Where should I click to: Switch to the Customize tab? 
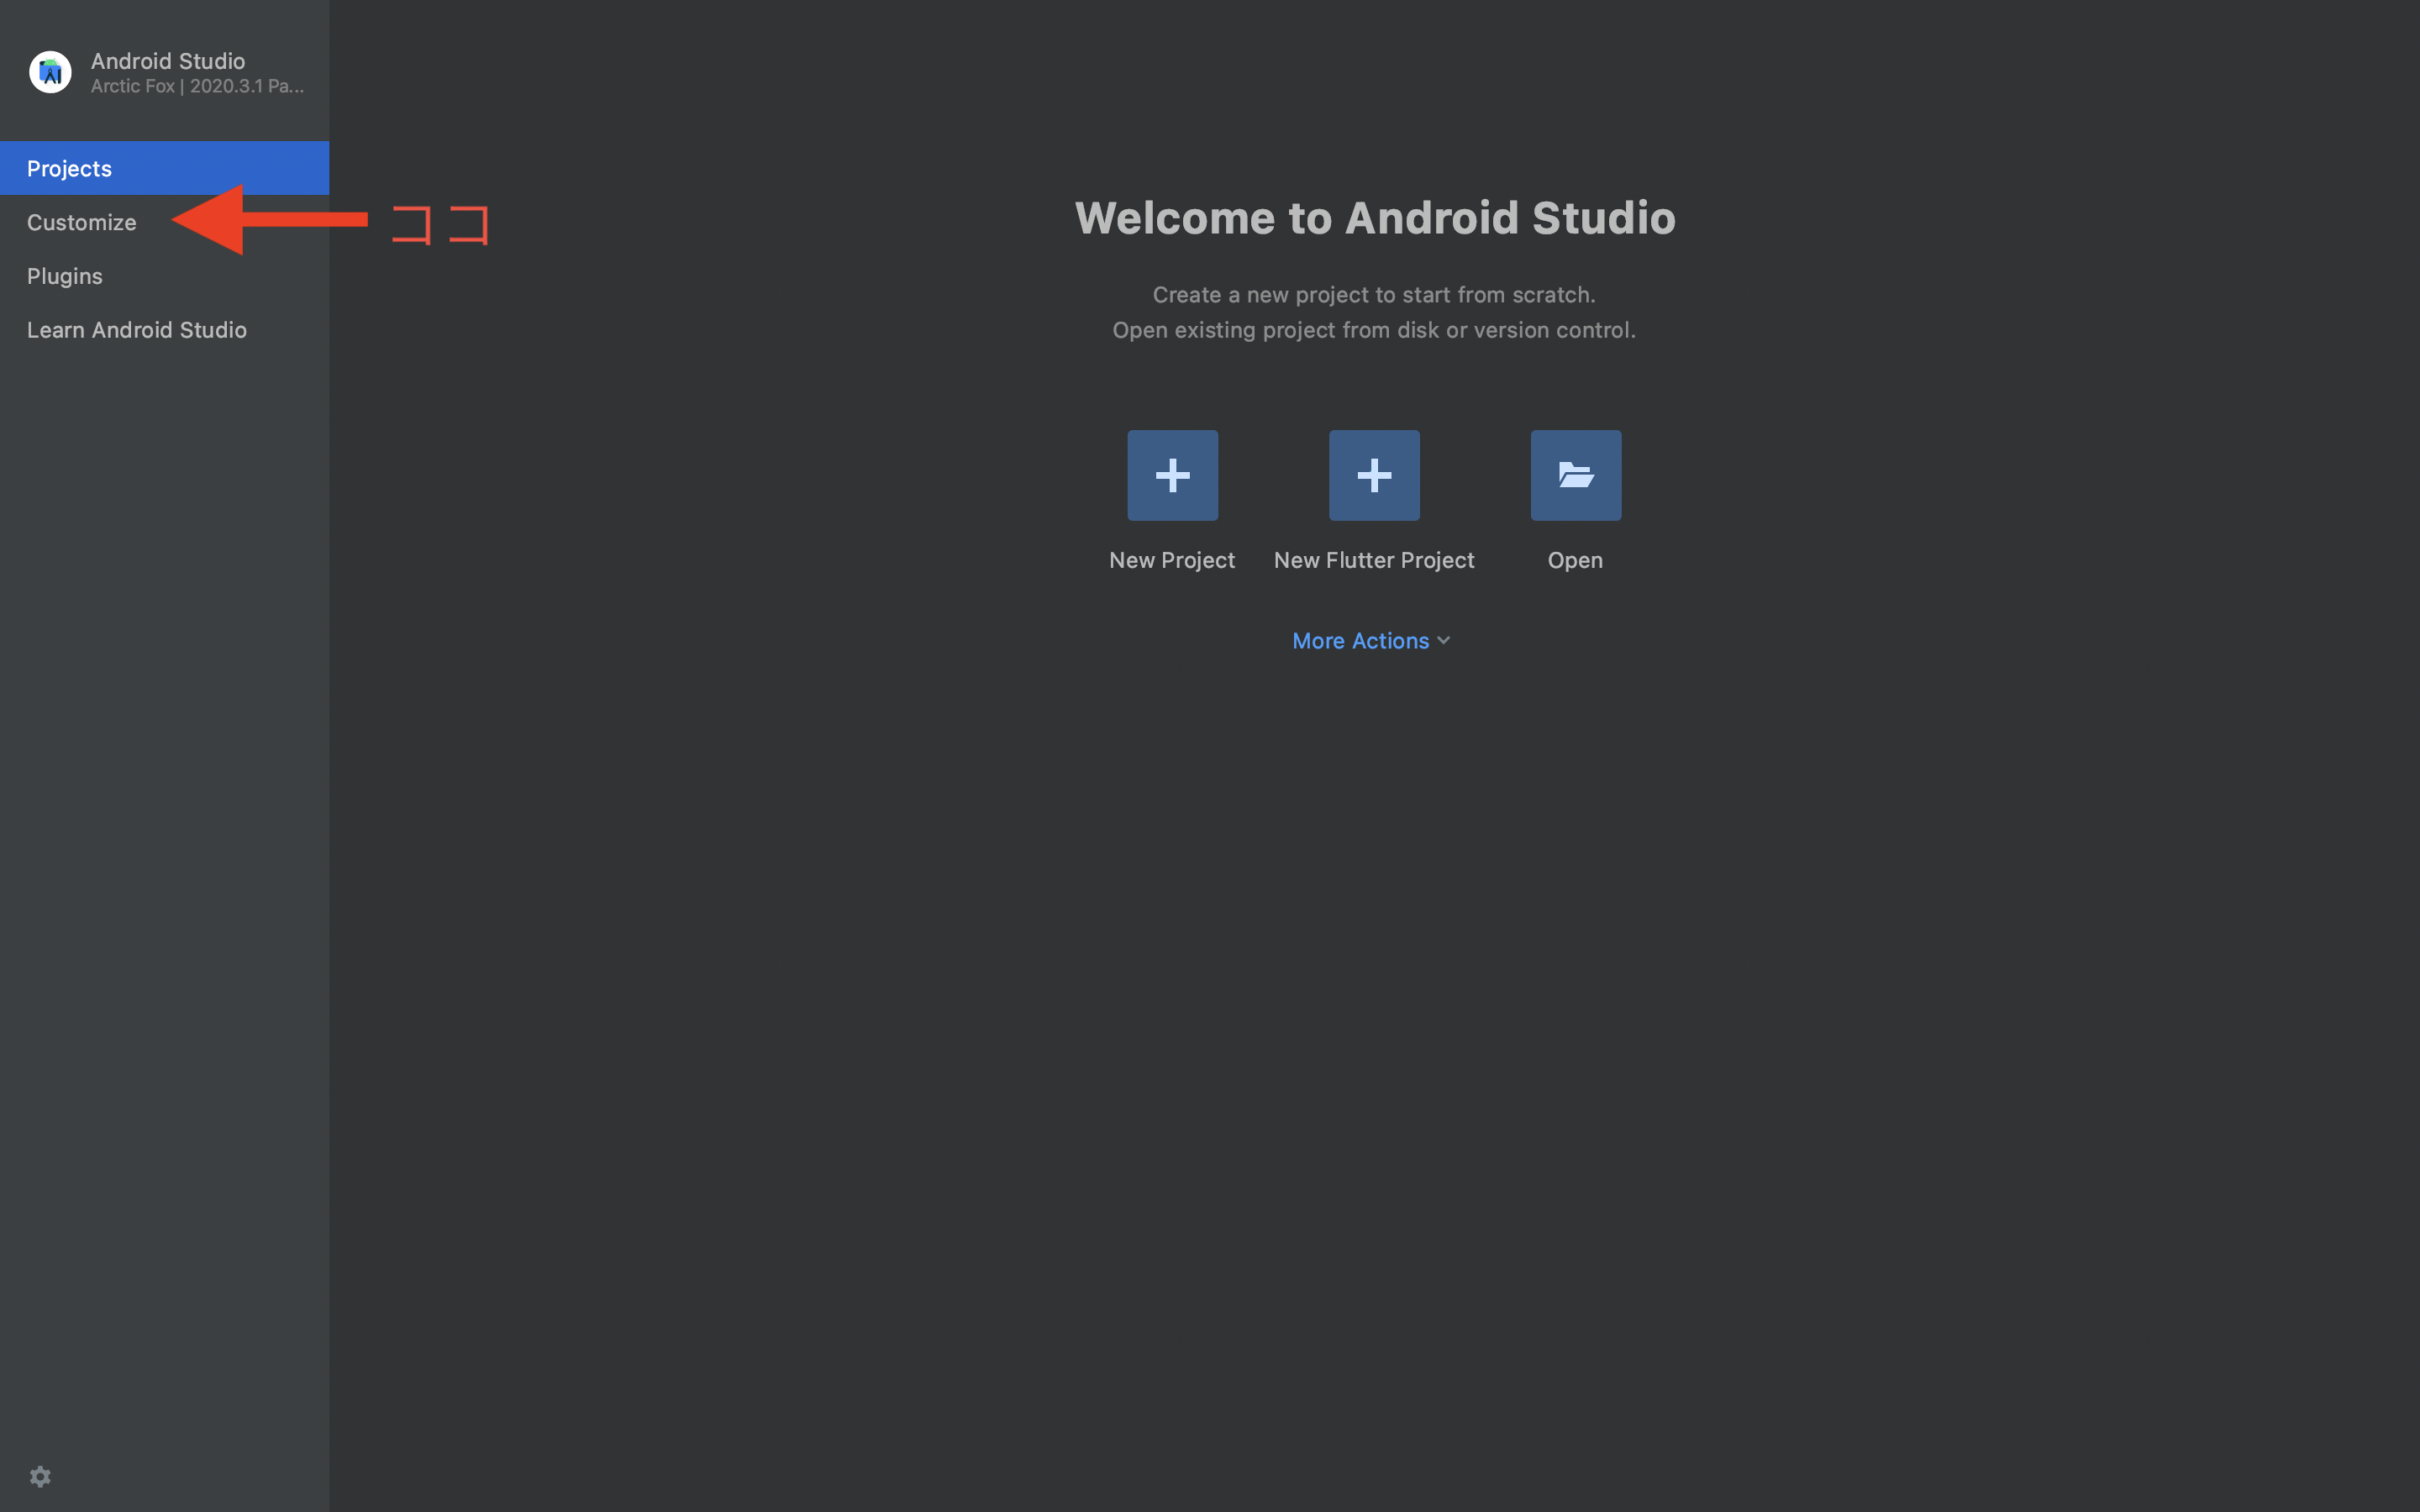[164, 222]
